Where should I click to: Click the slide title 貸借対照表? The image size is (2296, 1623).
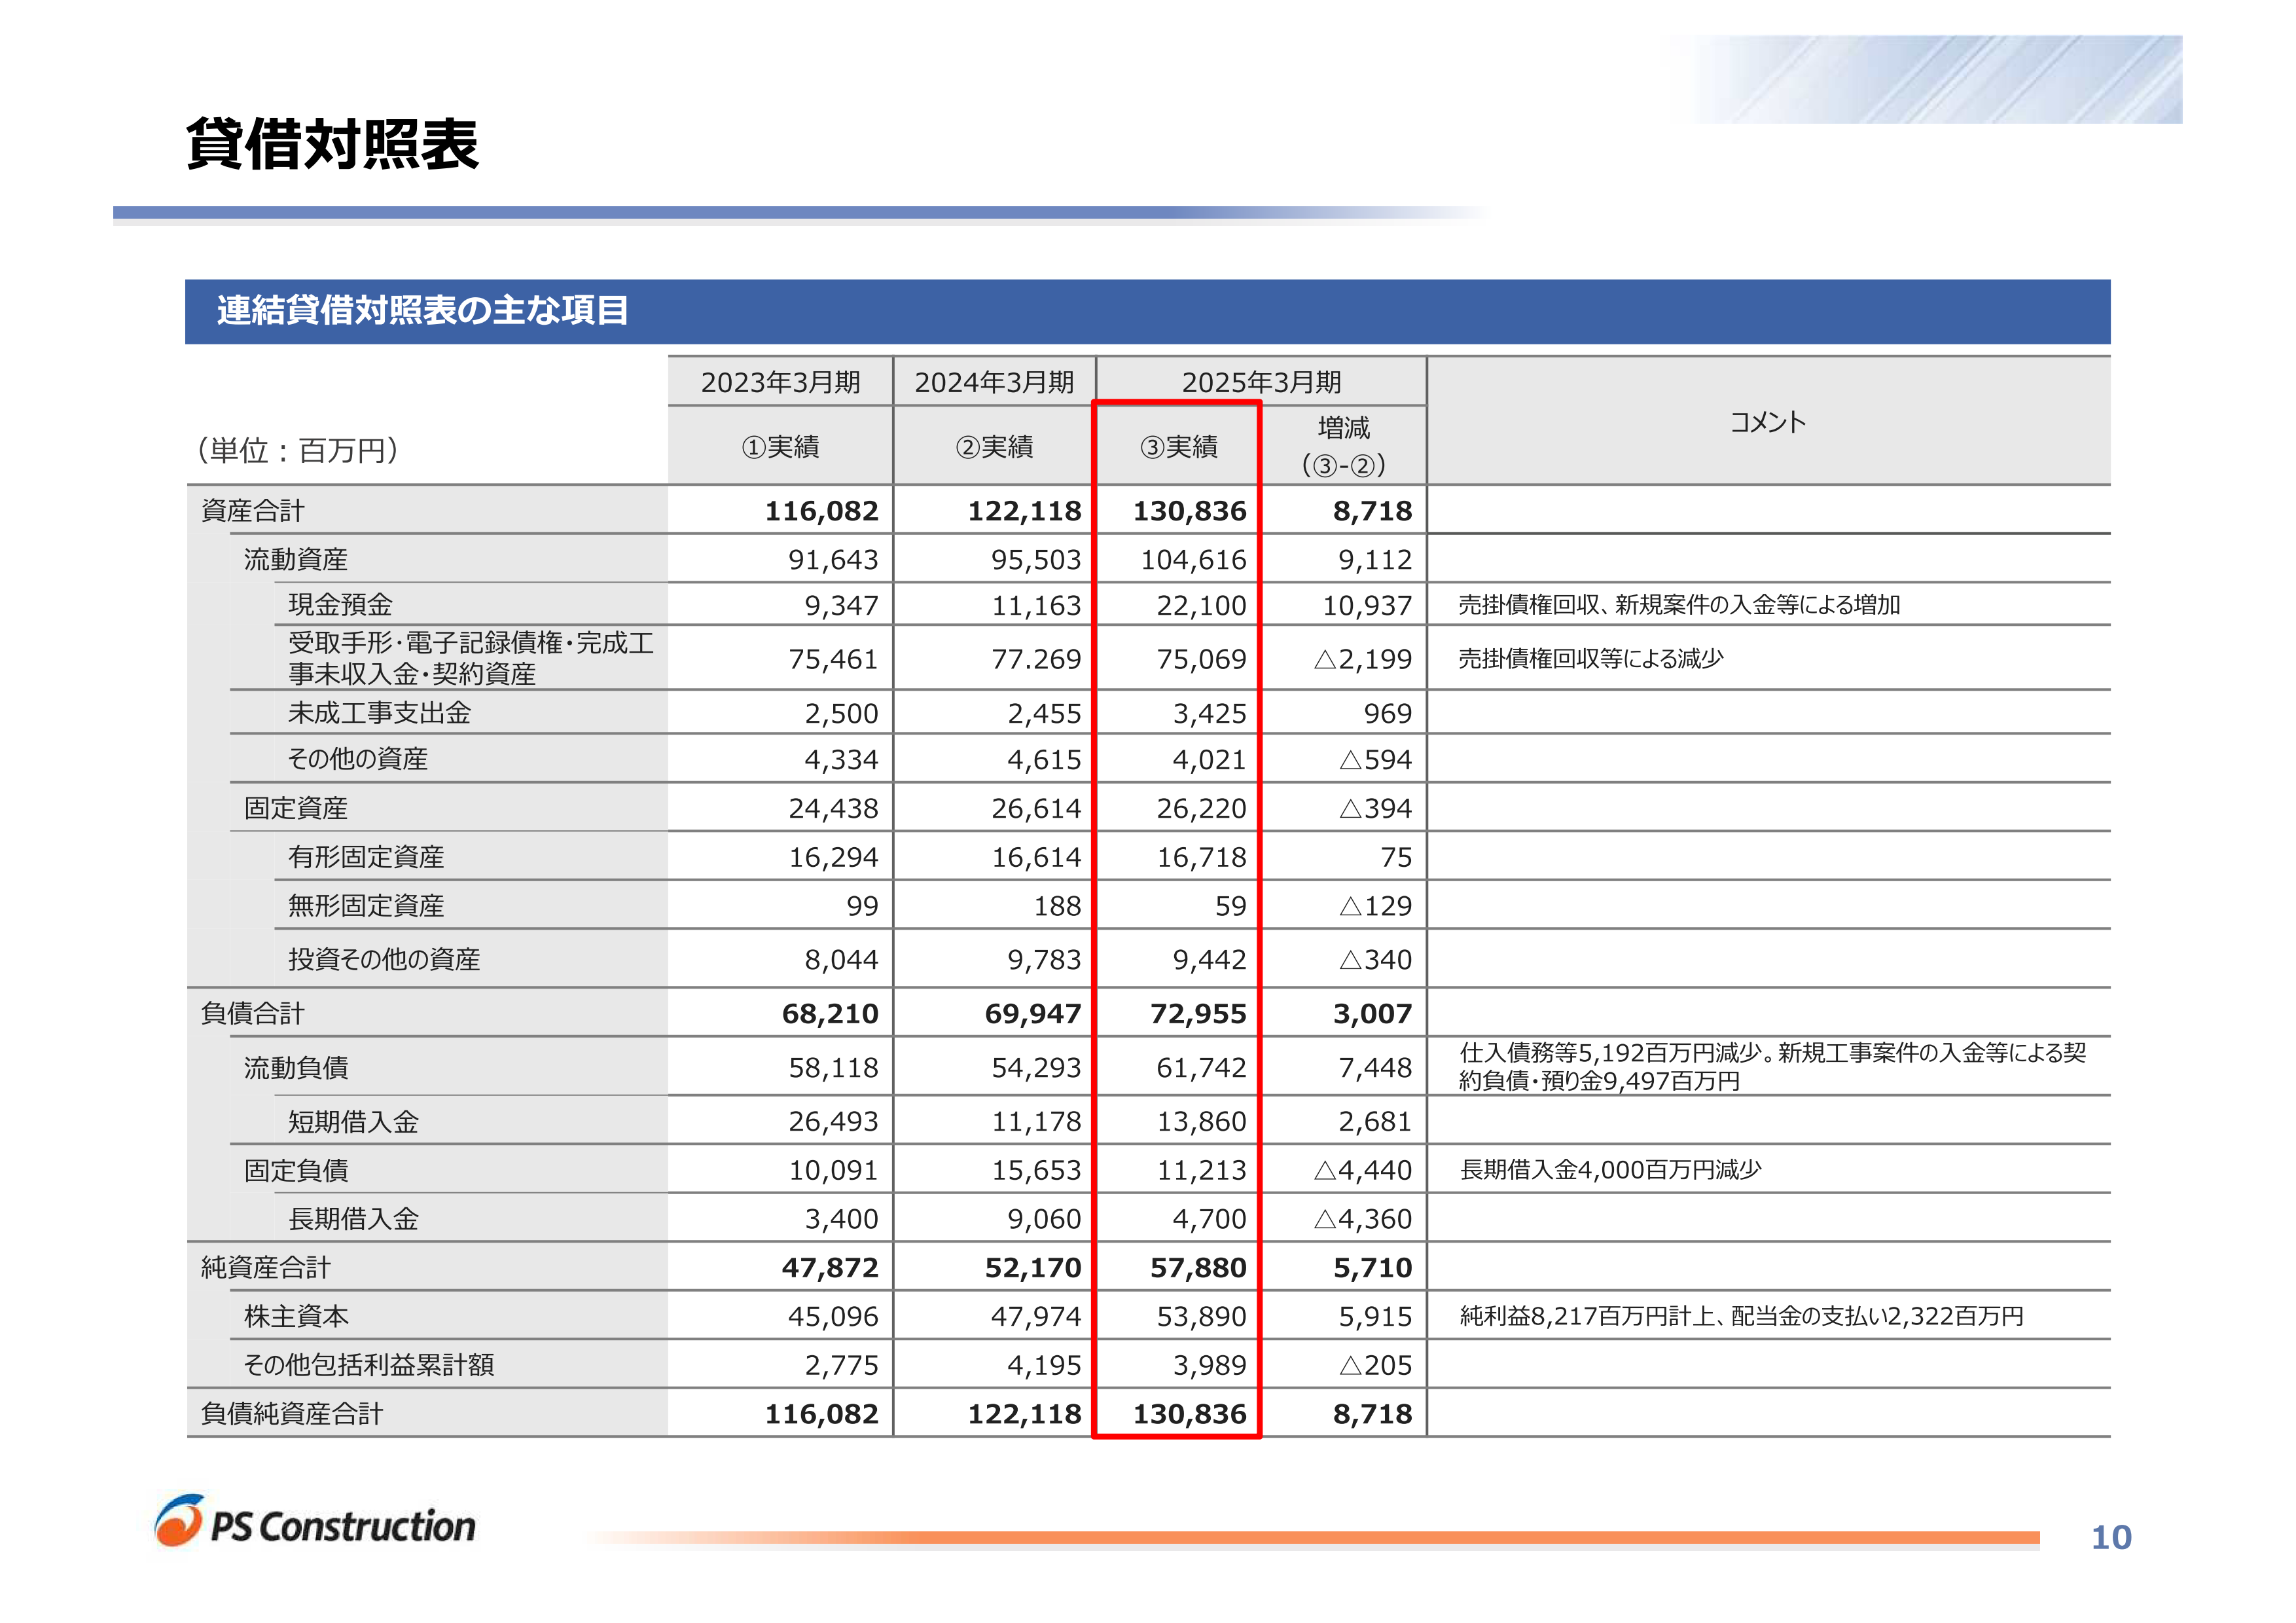(x=332, y=144)
